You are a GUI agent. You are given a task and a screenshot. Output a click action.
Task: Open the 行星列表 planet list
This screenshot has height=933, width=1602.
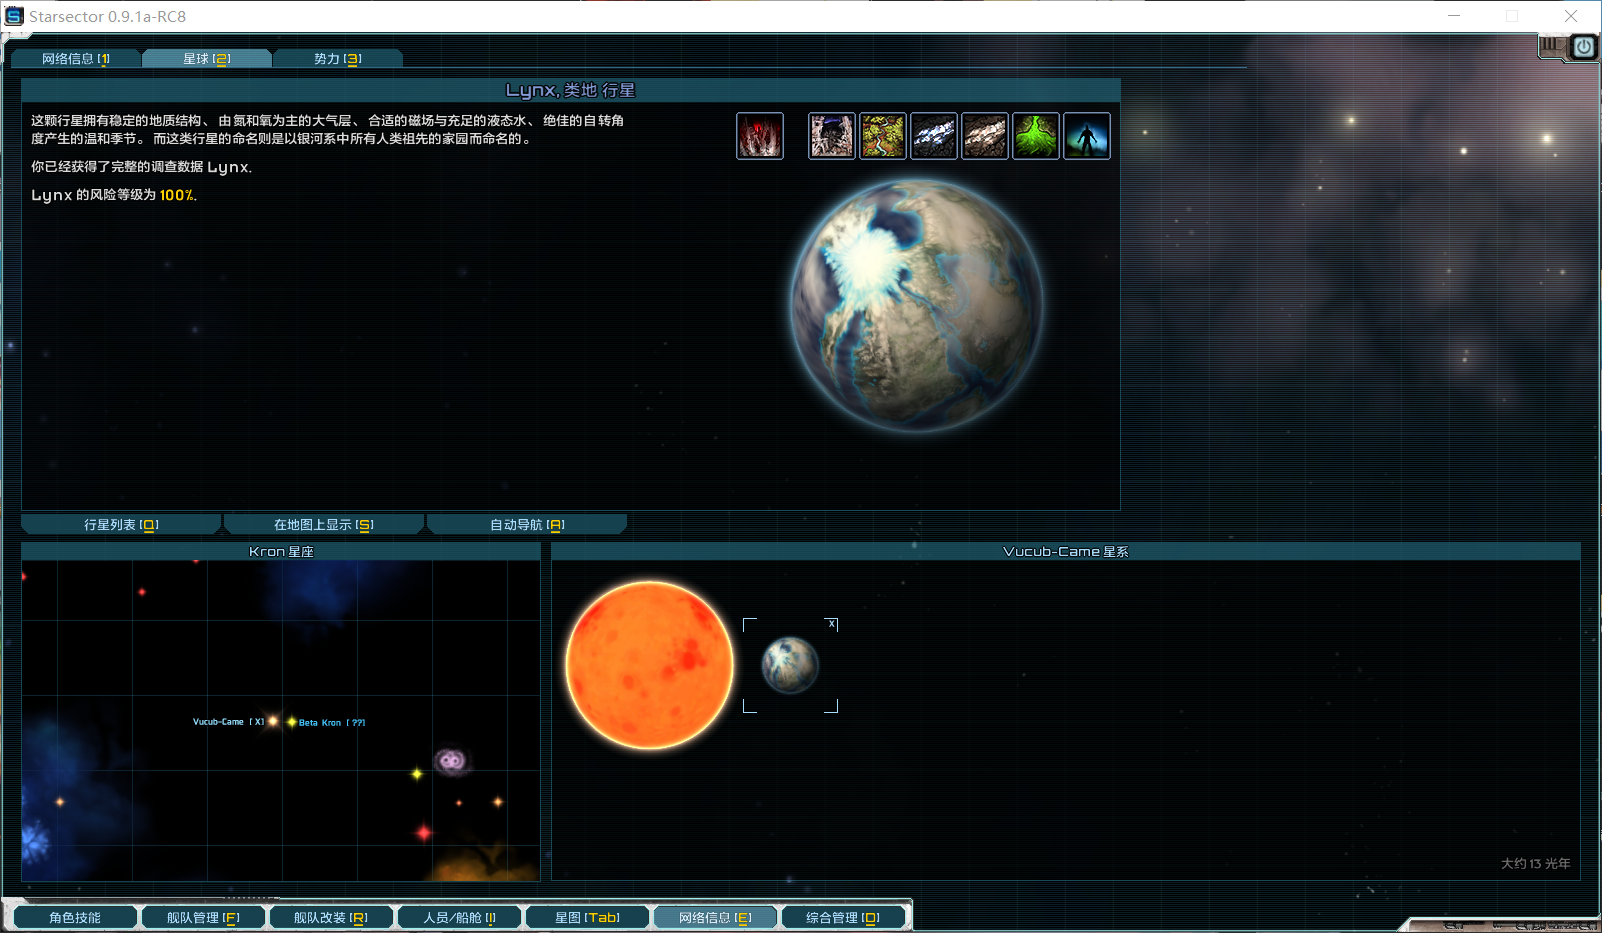point(121,525)
